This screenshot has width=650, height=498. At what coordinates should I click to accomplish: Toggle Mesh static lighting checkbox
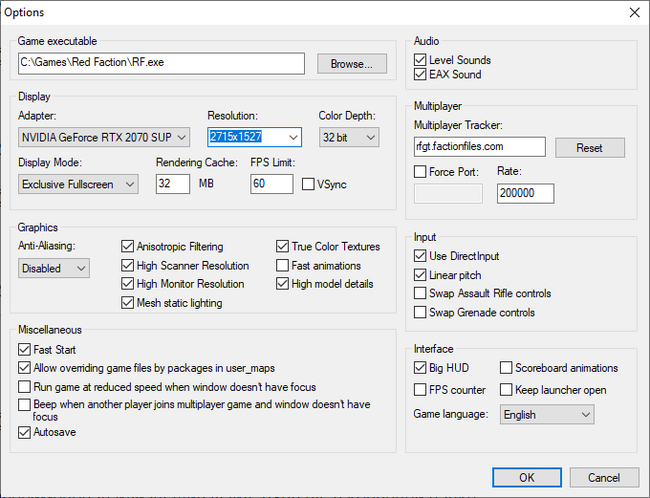click(128, 303)
